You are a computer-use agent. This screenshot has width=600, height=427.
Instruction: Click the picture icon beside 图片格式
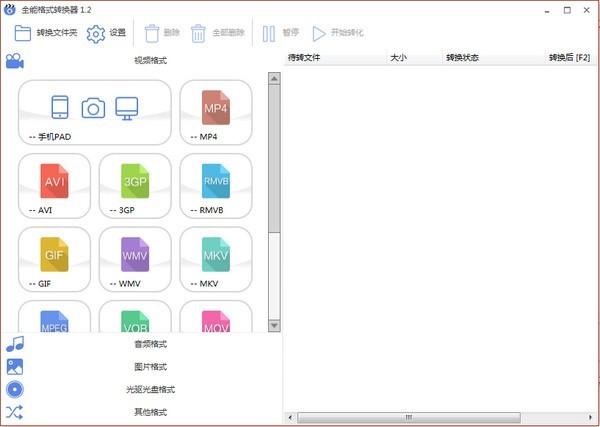[x=15, y=367]
